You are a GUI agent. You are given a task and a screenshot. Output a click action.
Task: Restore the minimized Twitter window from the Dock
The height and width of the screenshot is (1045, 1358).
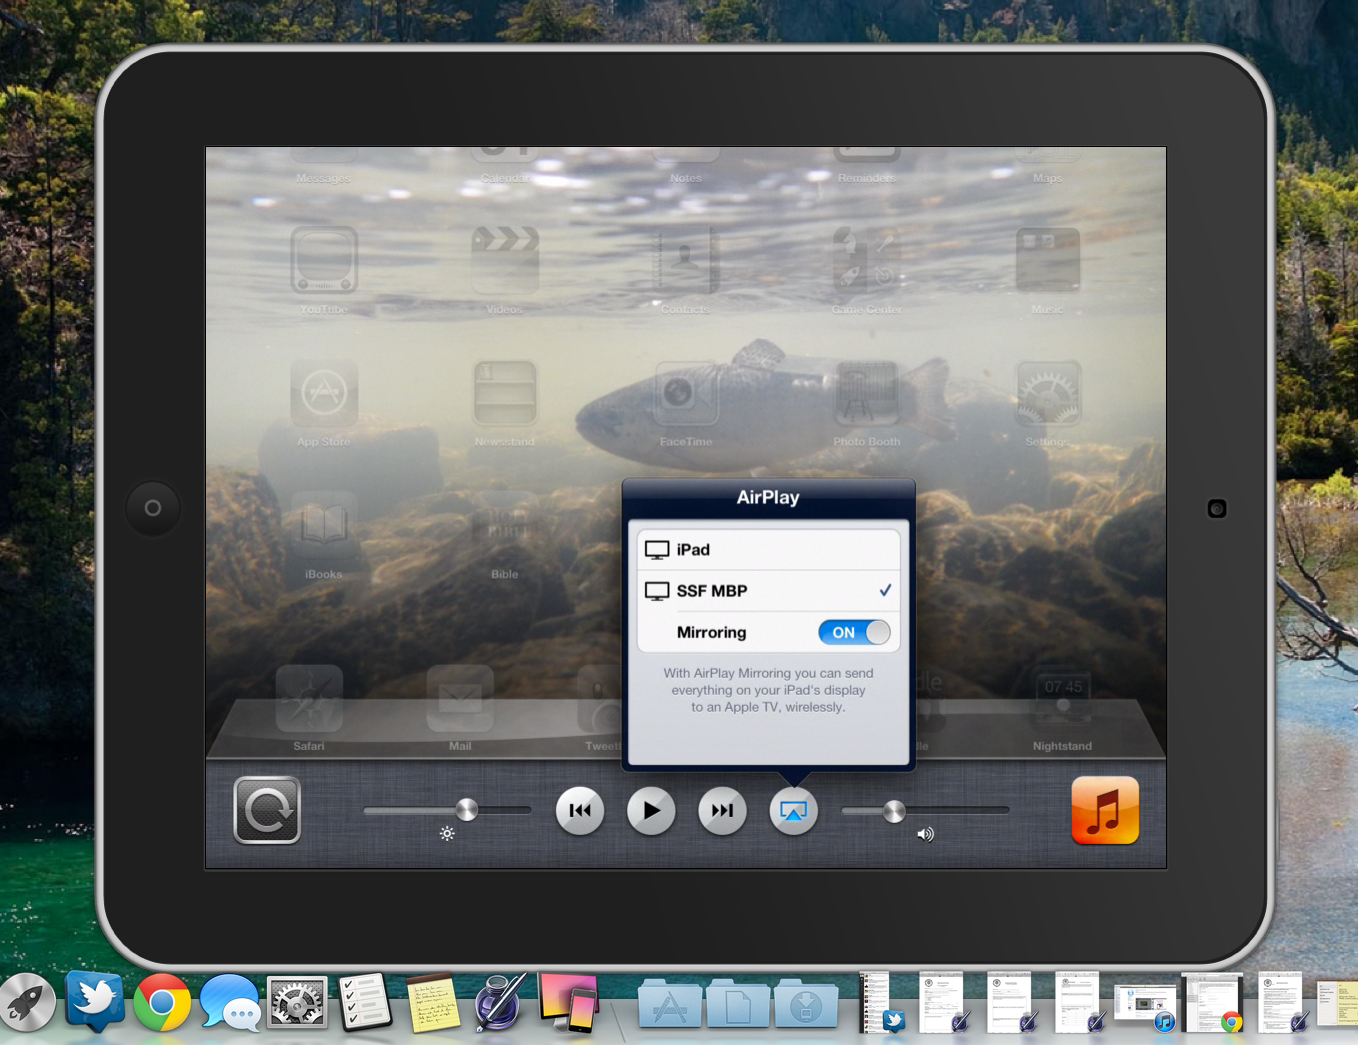pyautogui.click(x=883, y=1002)
